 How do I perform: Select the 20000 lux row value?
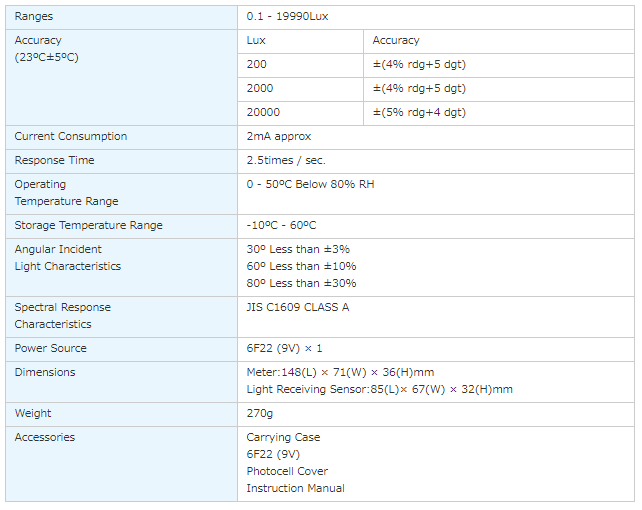click(x=263, y=113)
